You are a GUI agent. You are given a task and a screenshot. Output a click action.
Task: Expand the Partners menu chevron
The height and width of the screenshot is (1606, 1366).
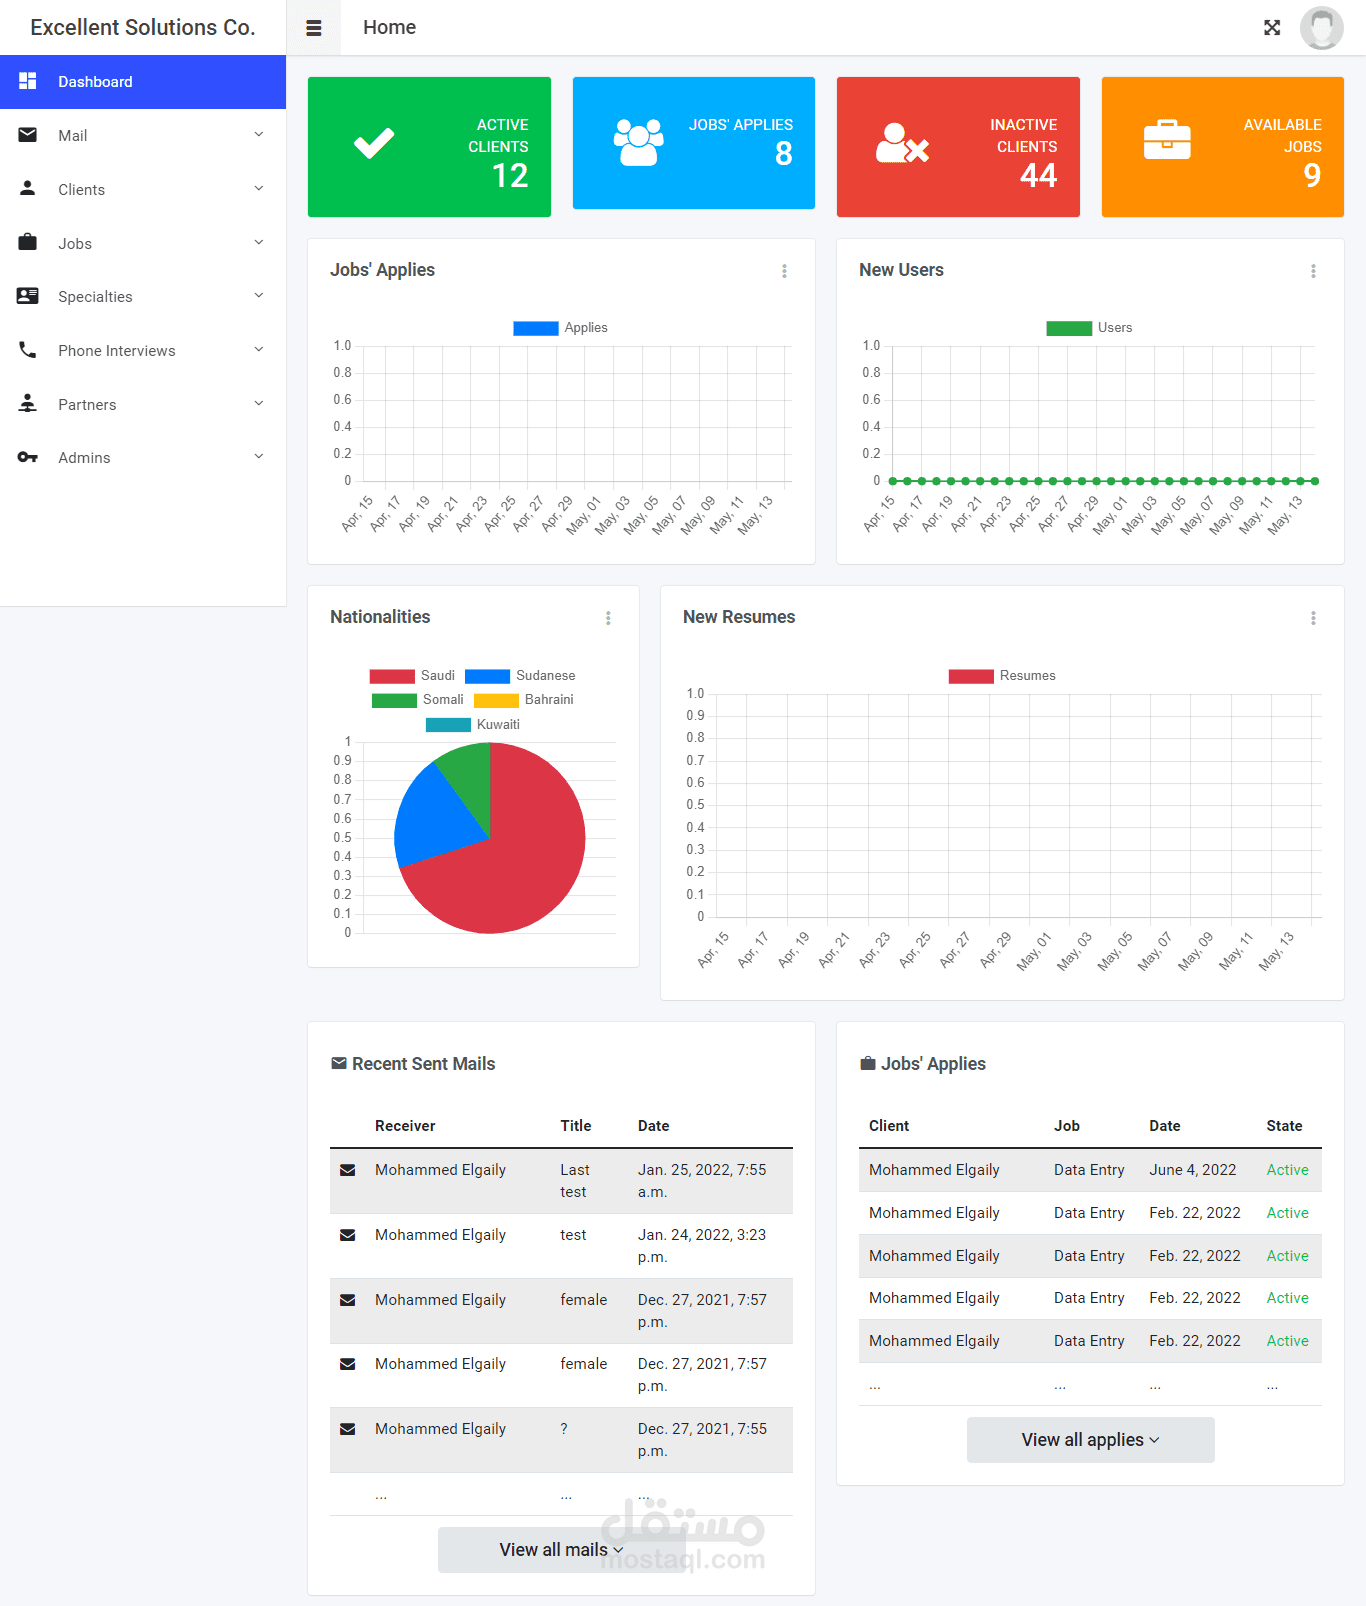259,404
